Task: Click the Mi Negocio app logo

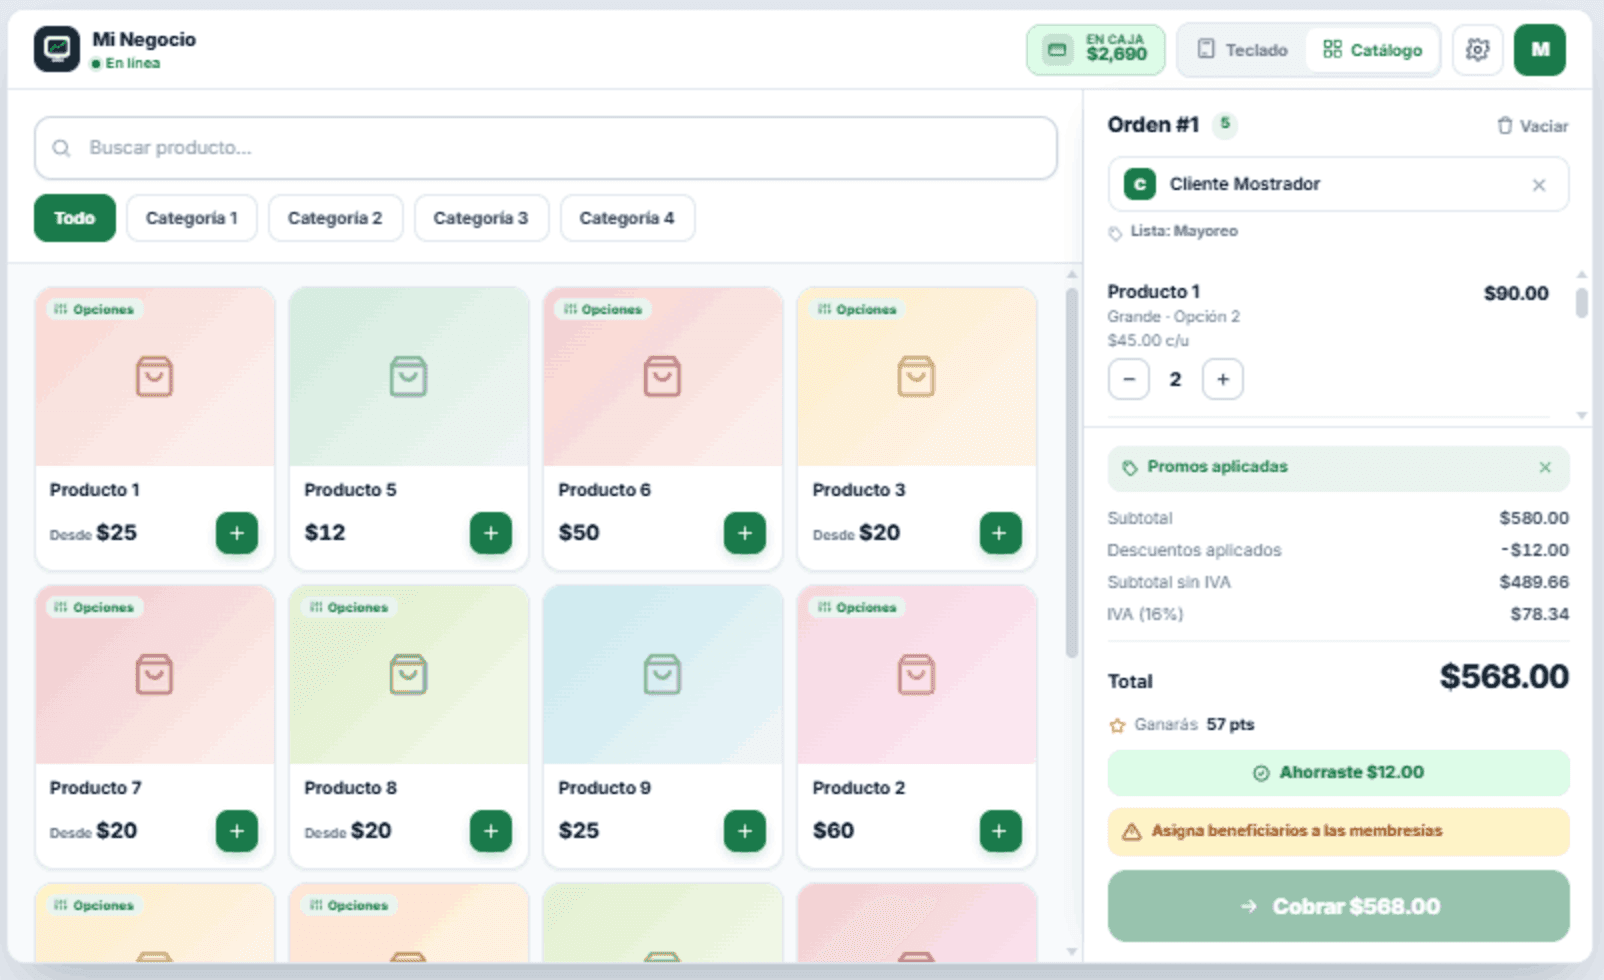Action: (57, 49)
